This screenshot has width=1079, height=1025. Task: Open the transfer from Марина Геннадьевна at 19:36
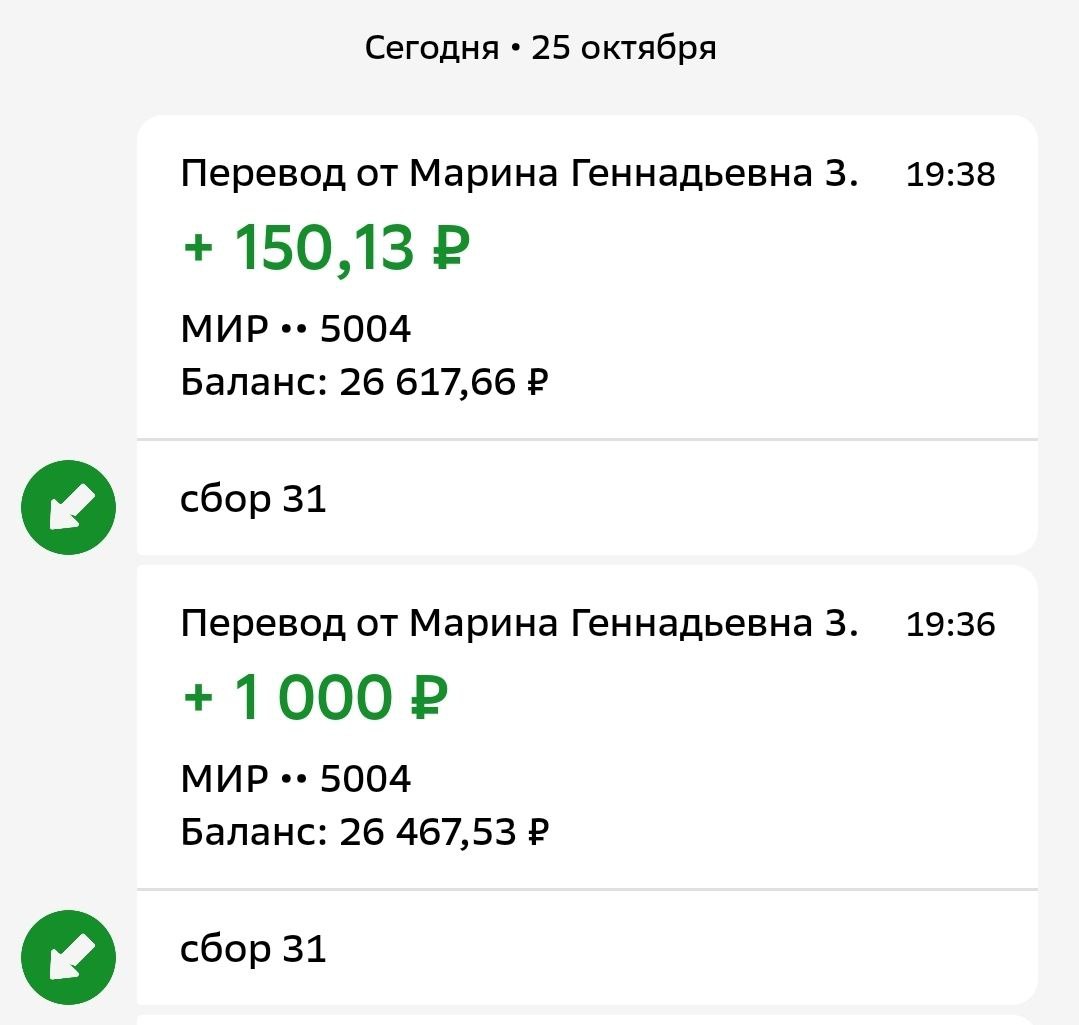[x=518, y=625]
